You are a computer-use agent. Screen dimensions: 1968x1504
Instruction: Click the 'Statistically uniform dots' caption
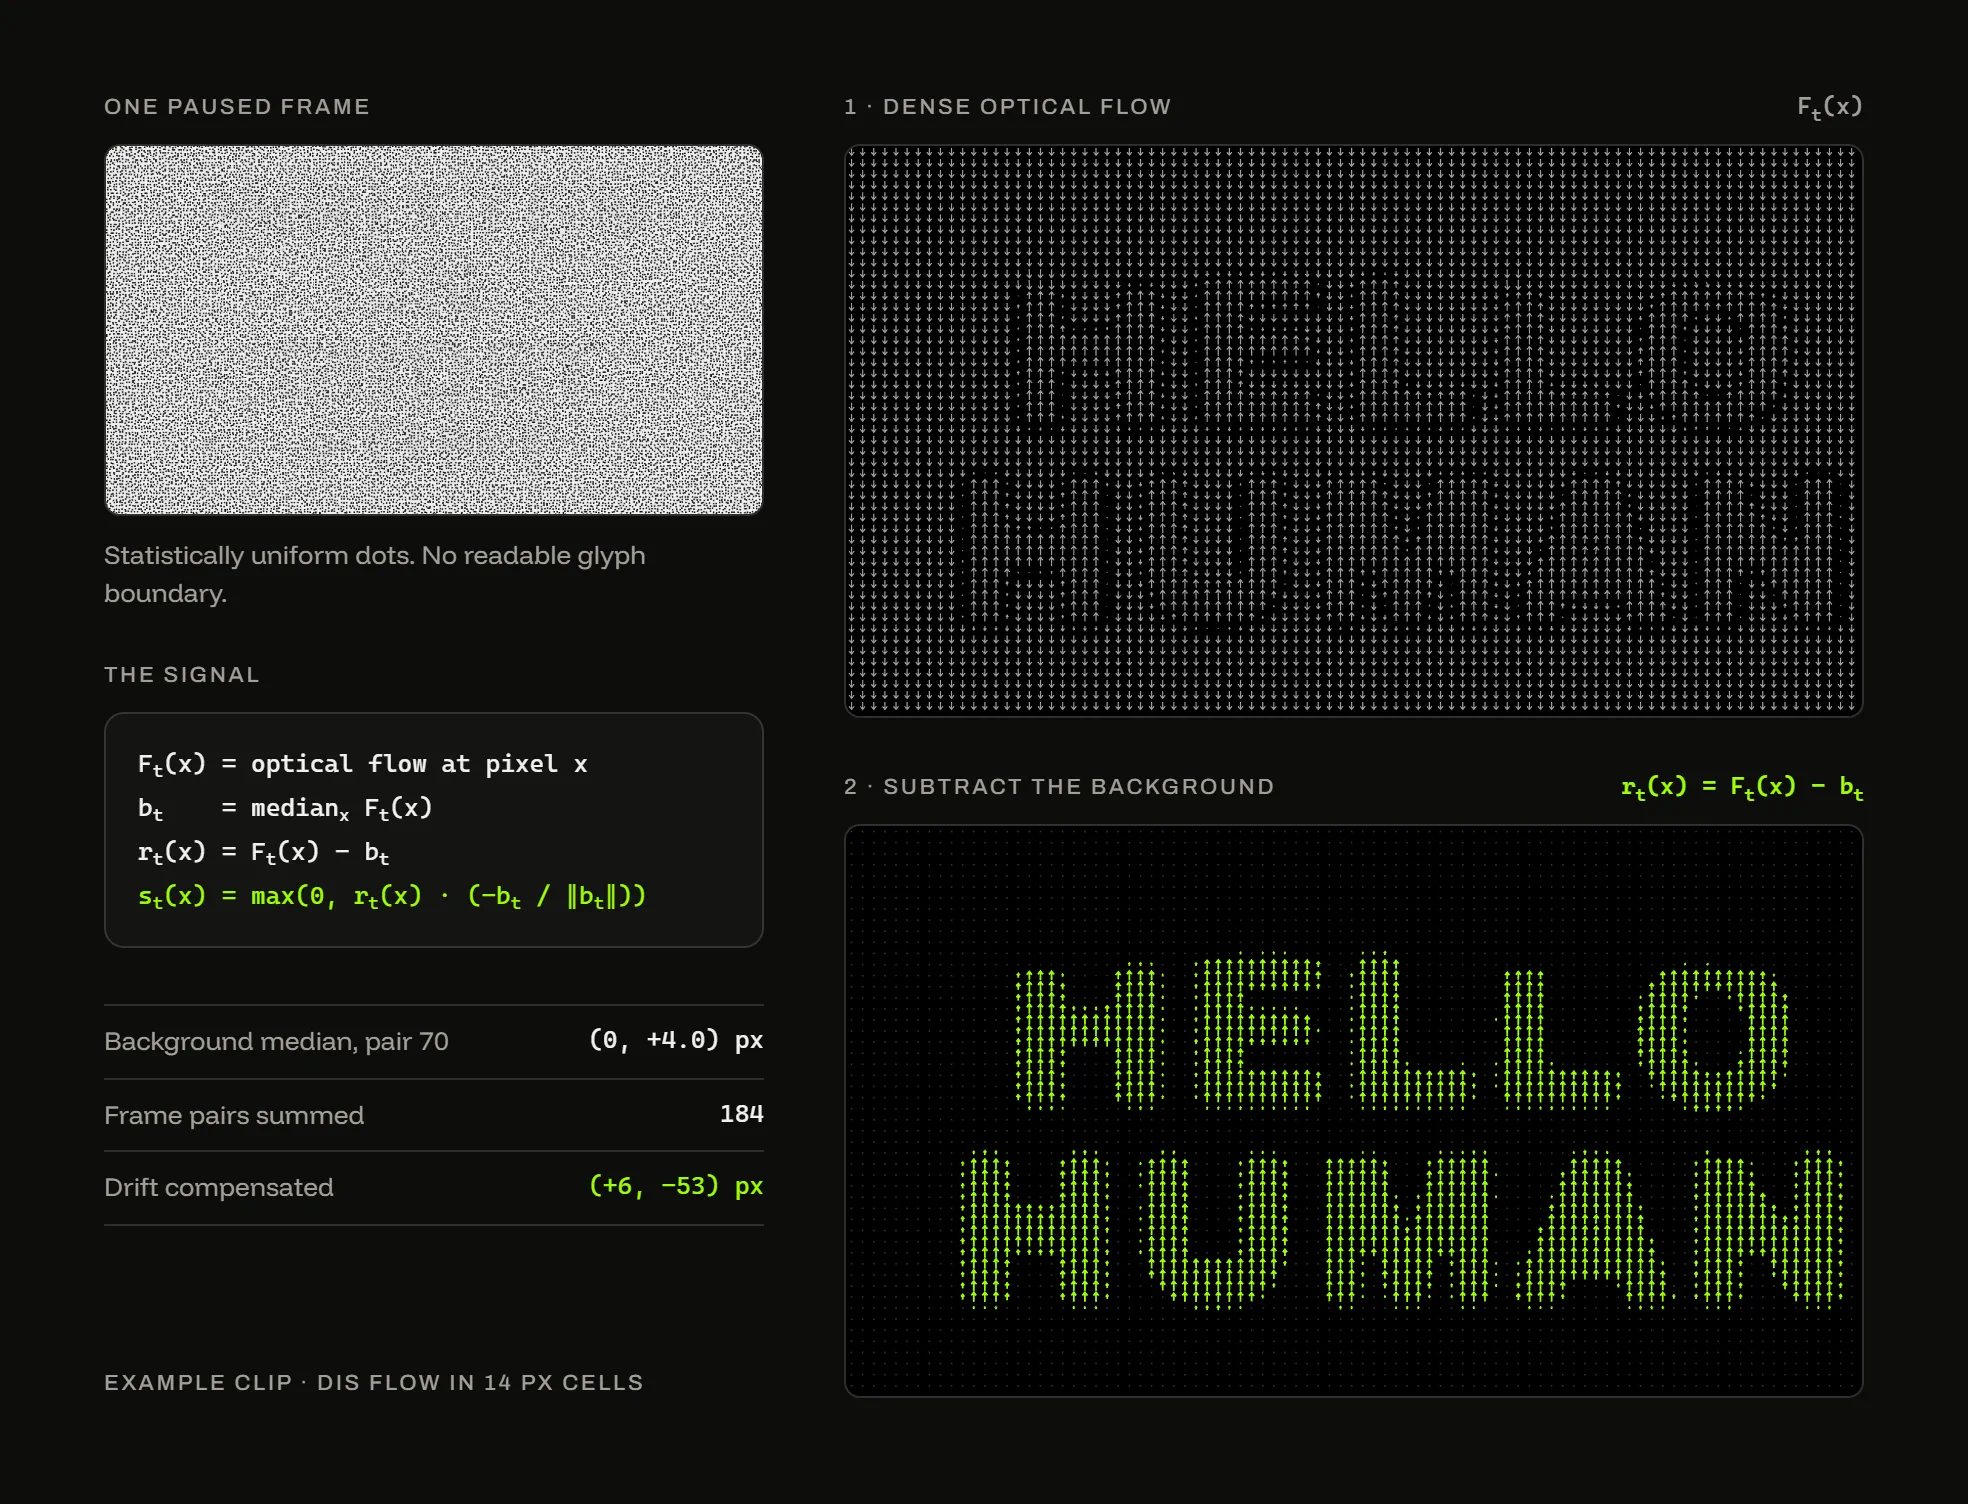(375, 574)
